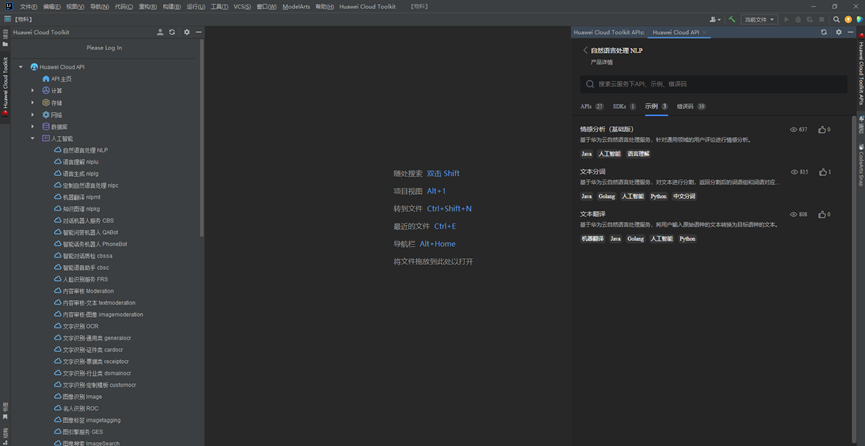The height and width of the screenshot is (446, 865).
Task: Select 人脸识别服务 FRS in the tree
Action: tap(82, 279)
